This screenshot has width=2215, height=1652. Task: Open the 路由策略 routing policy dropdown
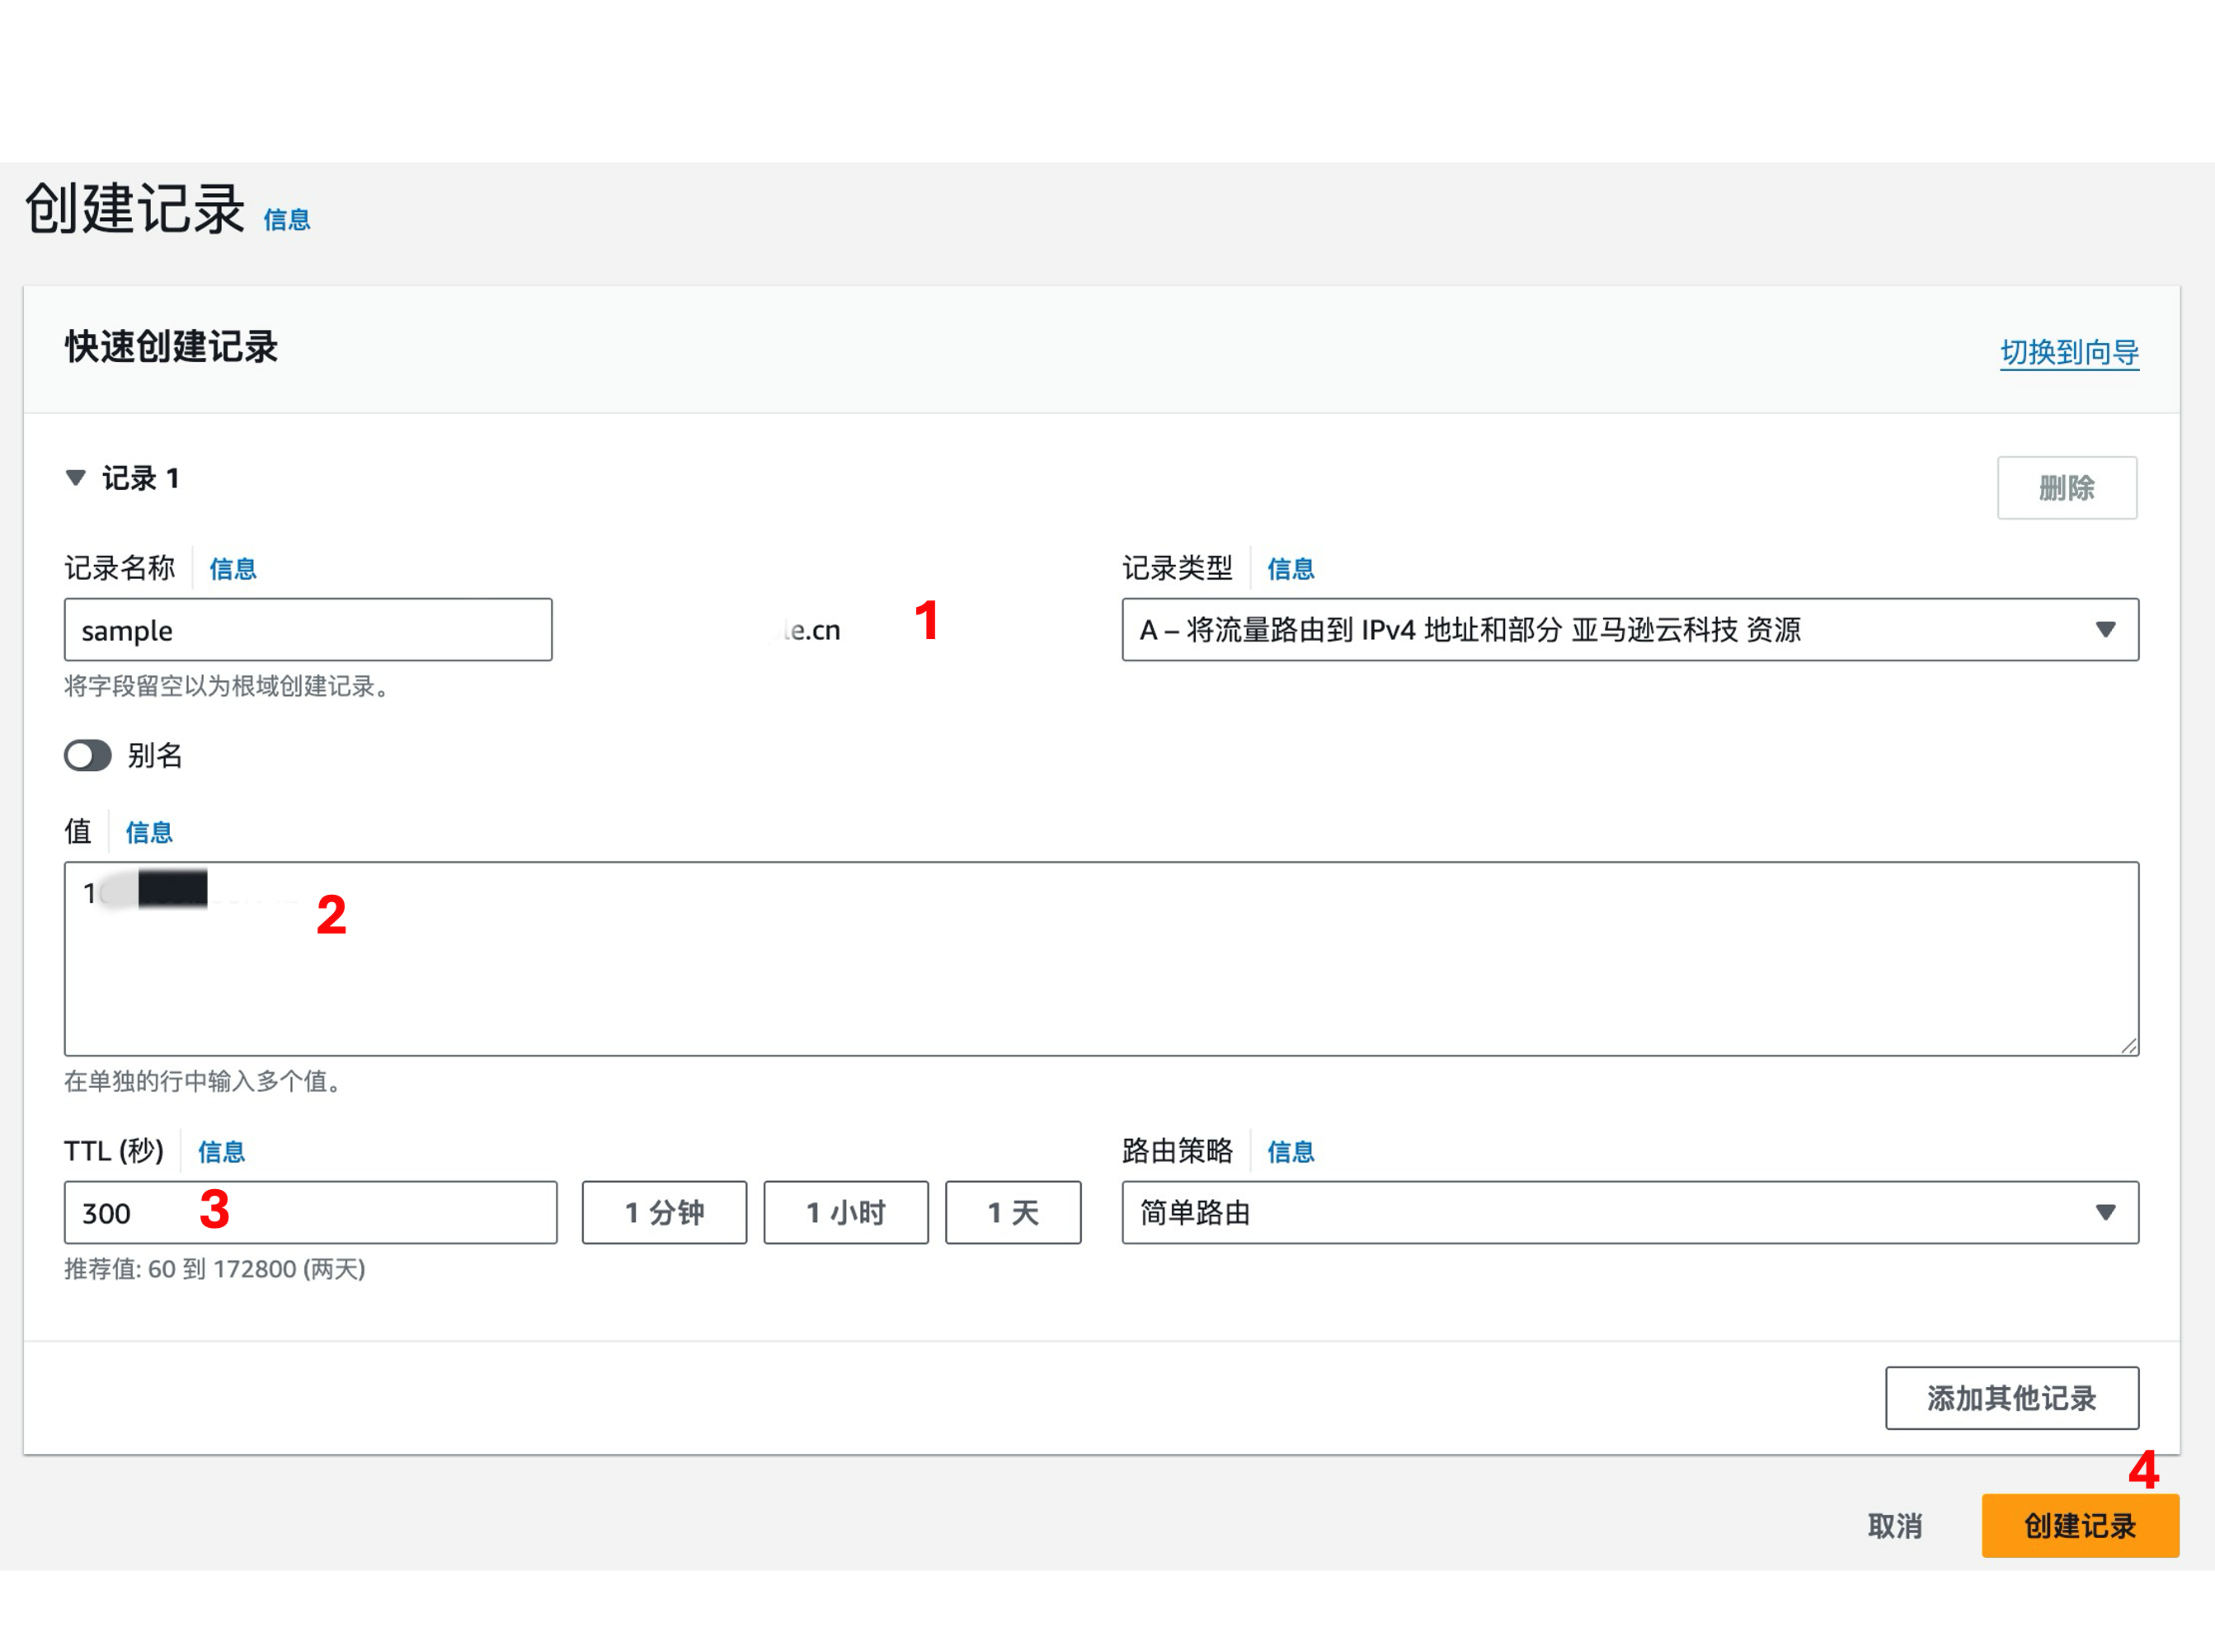[1630, 1213]
